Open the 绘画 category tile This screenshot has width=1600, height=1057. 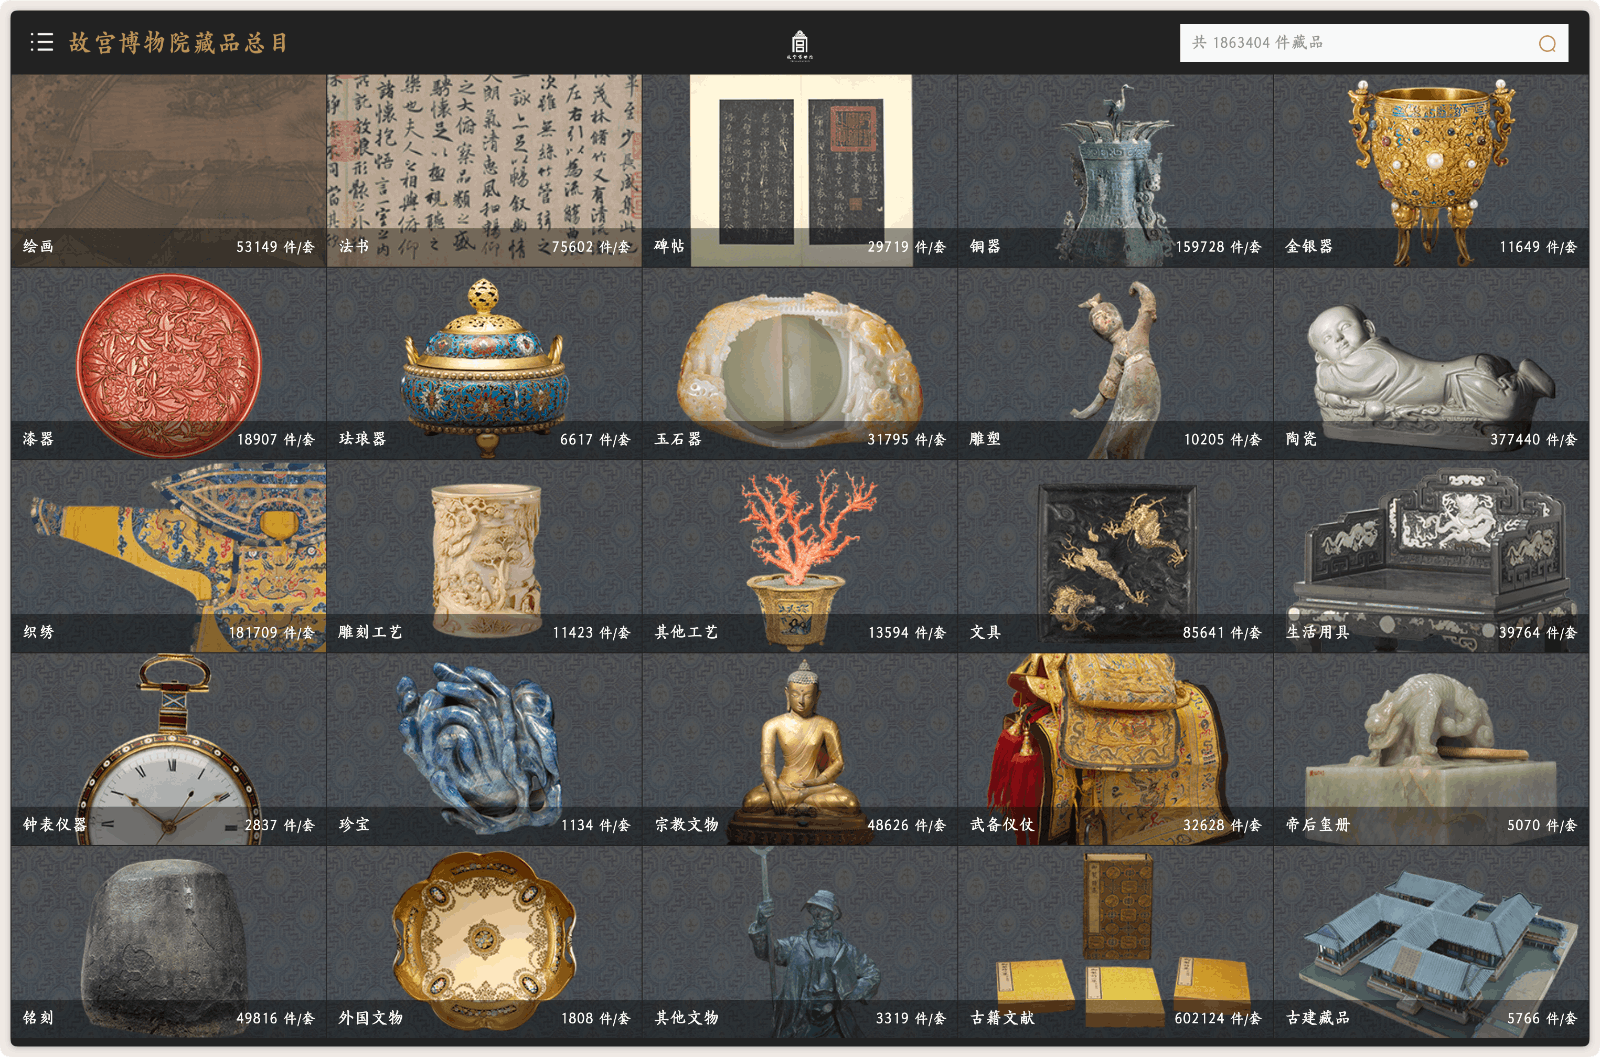168,170
